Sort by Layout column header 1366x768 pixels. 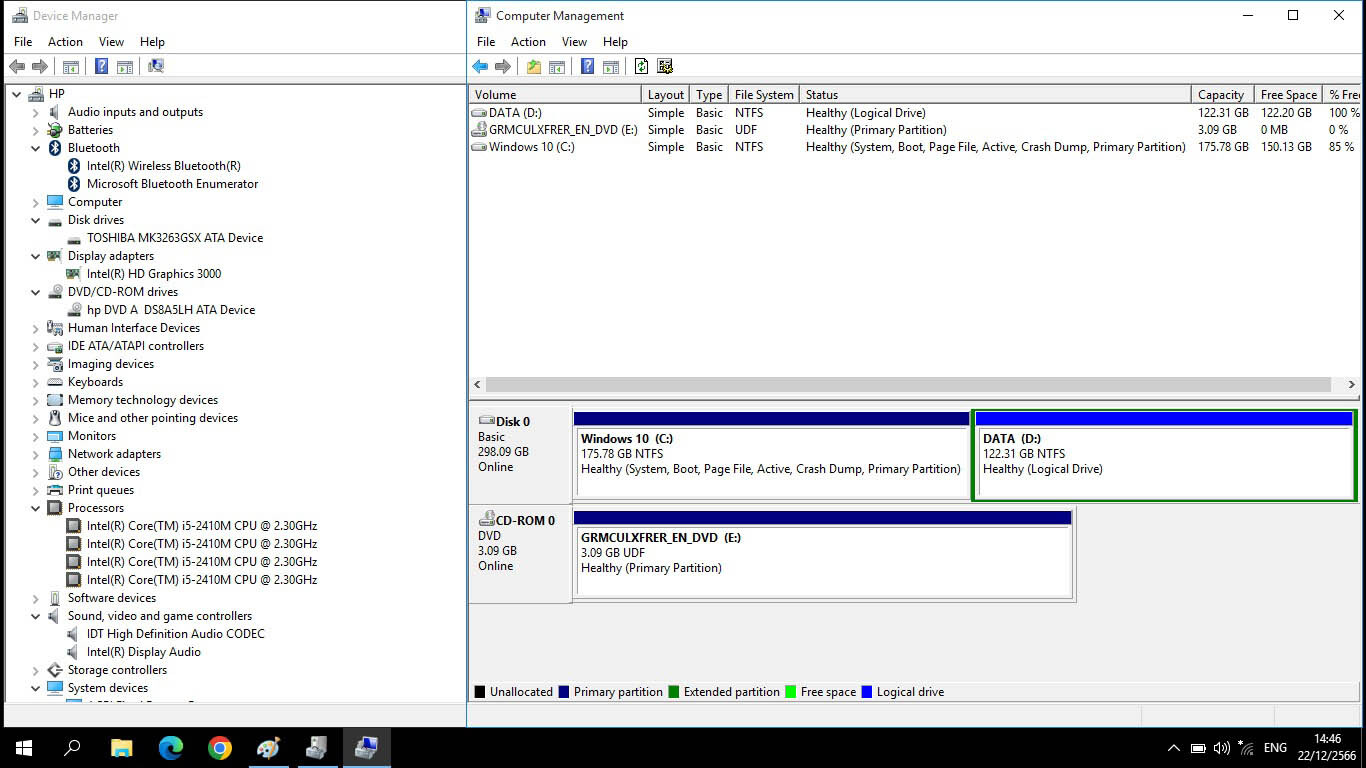point(666,95)
